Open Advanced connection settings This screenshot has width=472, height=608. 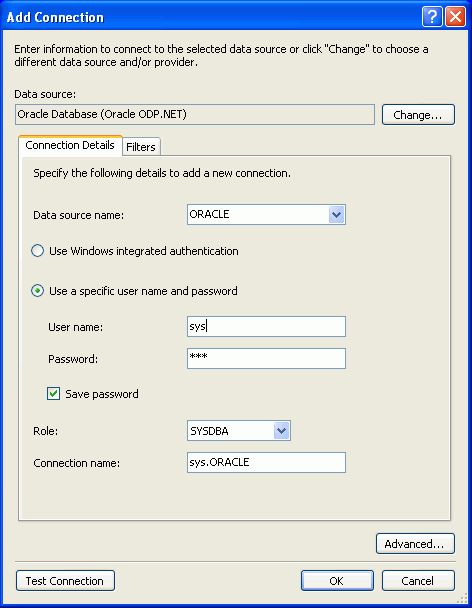point(415,544)
